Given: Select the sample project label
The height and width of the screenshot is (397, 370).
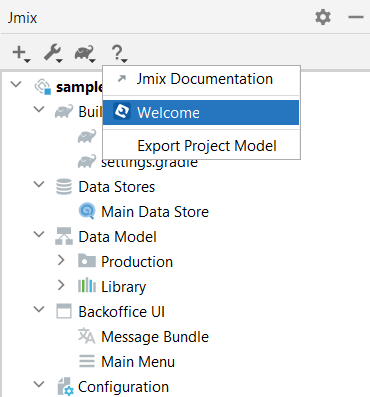Looking at the screenshot, I should (79, 87).
